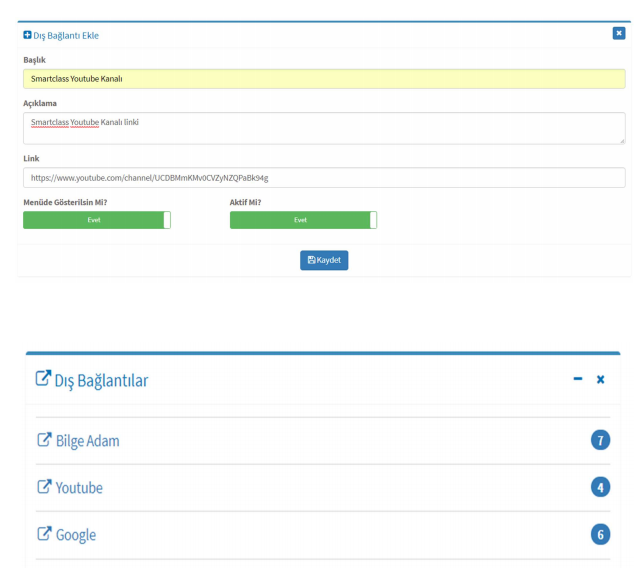Toggle the Menüde Gösterilsin Mi switch
This screenshot has width=643, height=584.
tap(97, 220)
